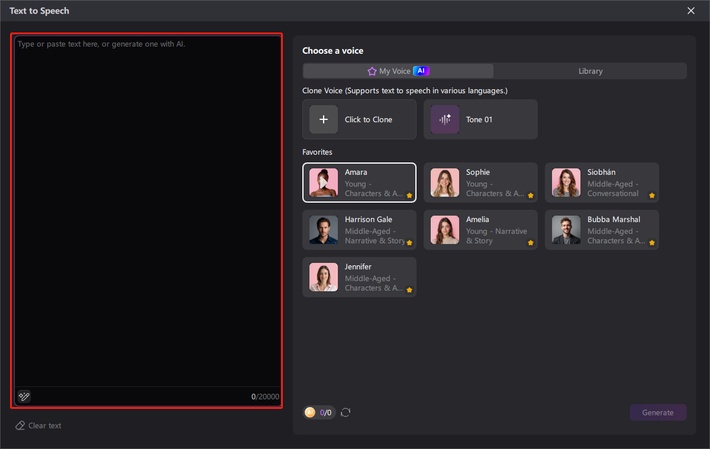Viewport: 710px width, 449px height.
Task: Pick the Jennifer voice avatar
Action: (x=323, y=277)
